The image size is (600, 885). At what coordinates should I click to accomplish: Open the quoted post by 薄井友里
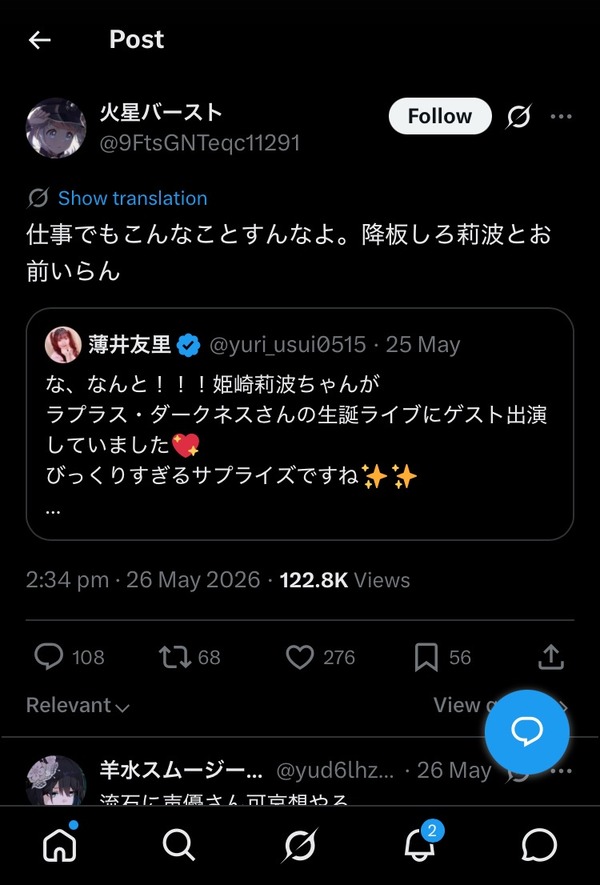[300, 424]
